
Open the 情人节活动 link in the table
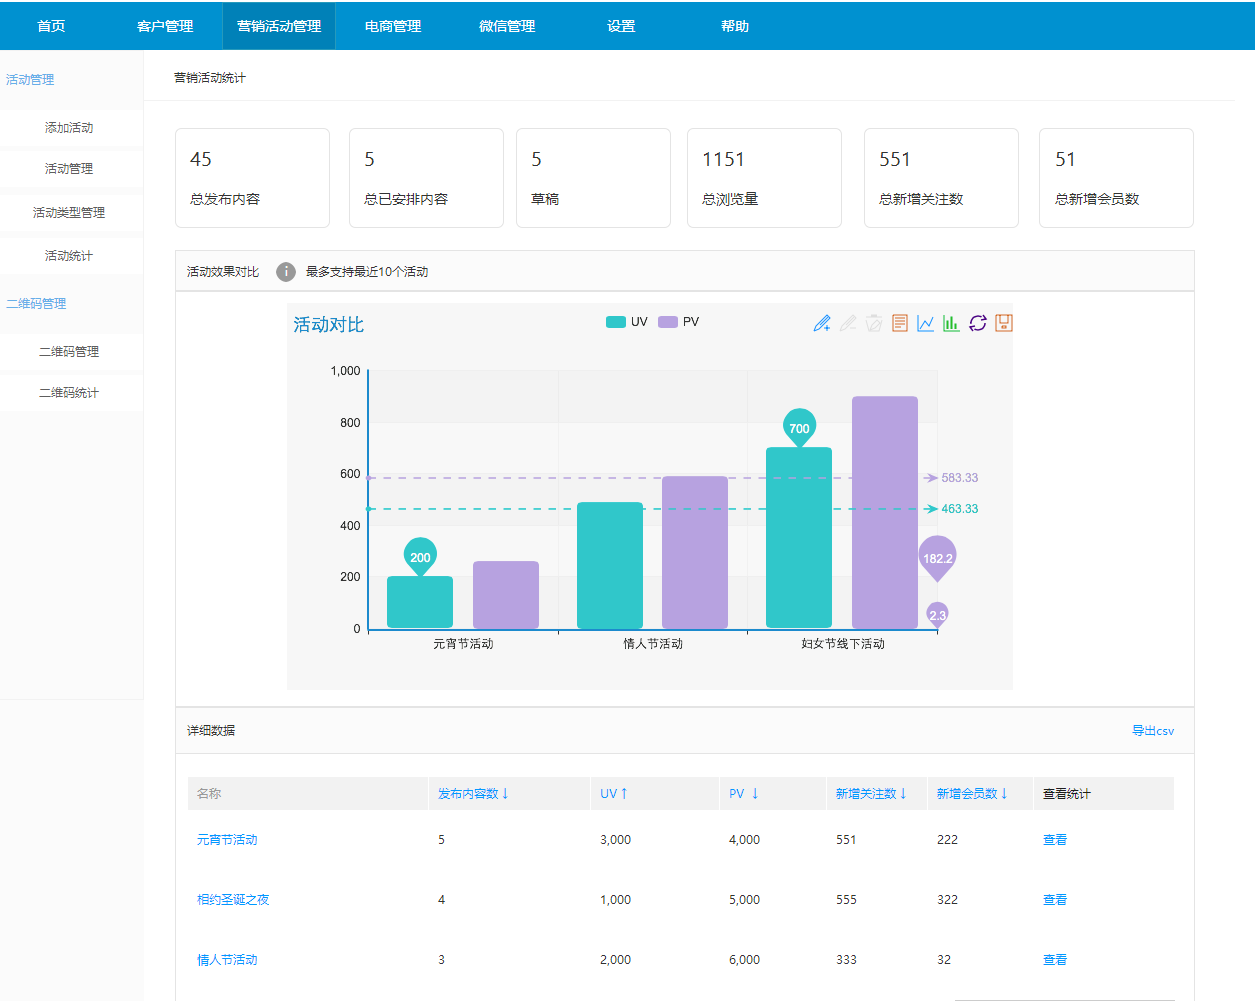[x=227, y=960]
